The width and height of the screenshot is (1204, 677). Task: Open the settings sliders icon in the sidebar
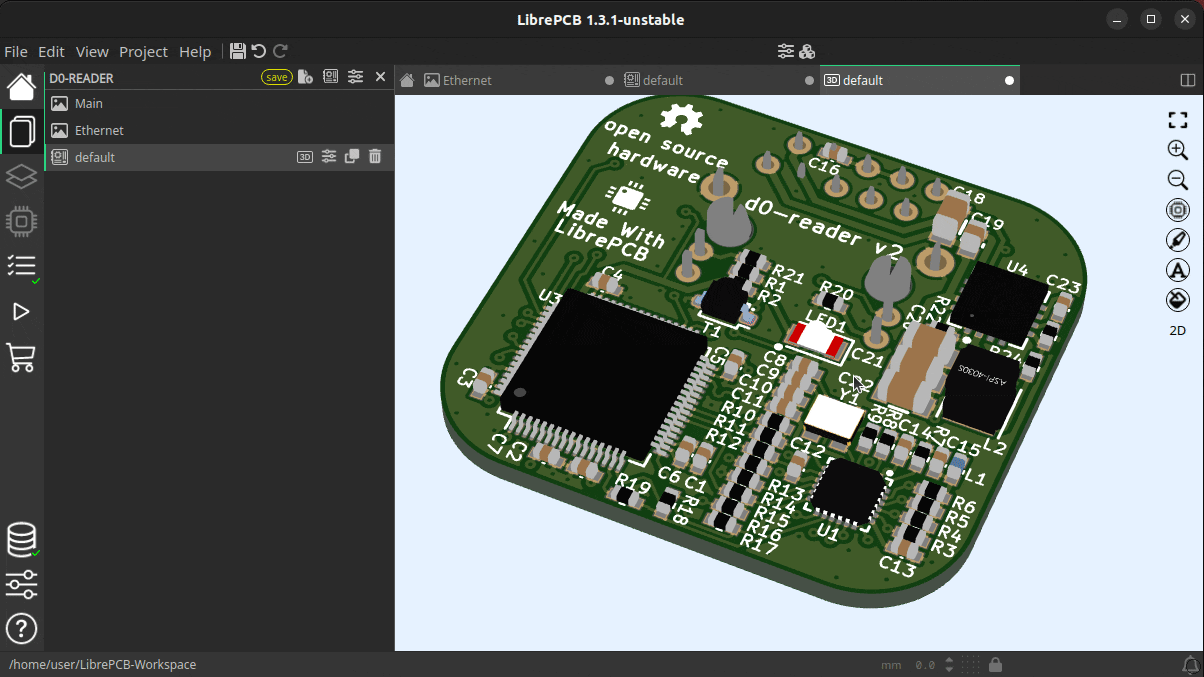22,584
